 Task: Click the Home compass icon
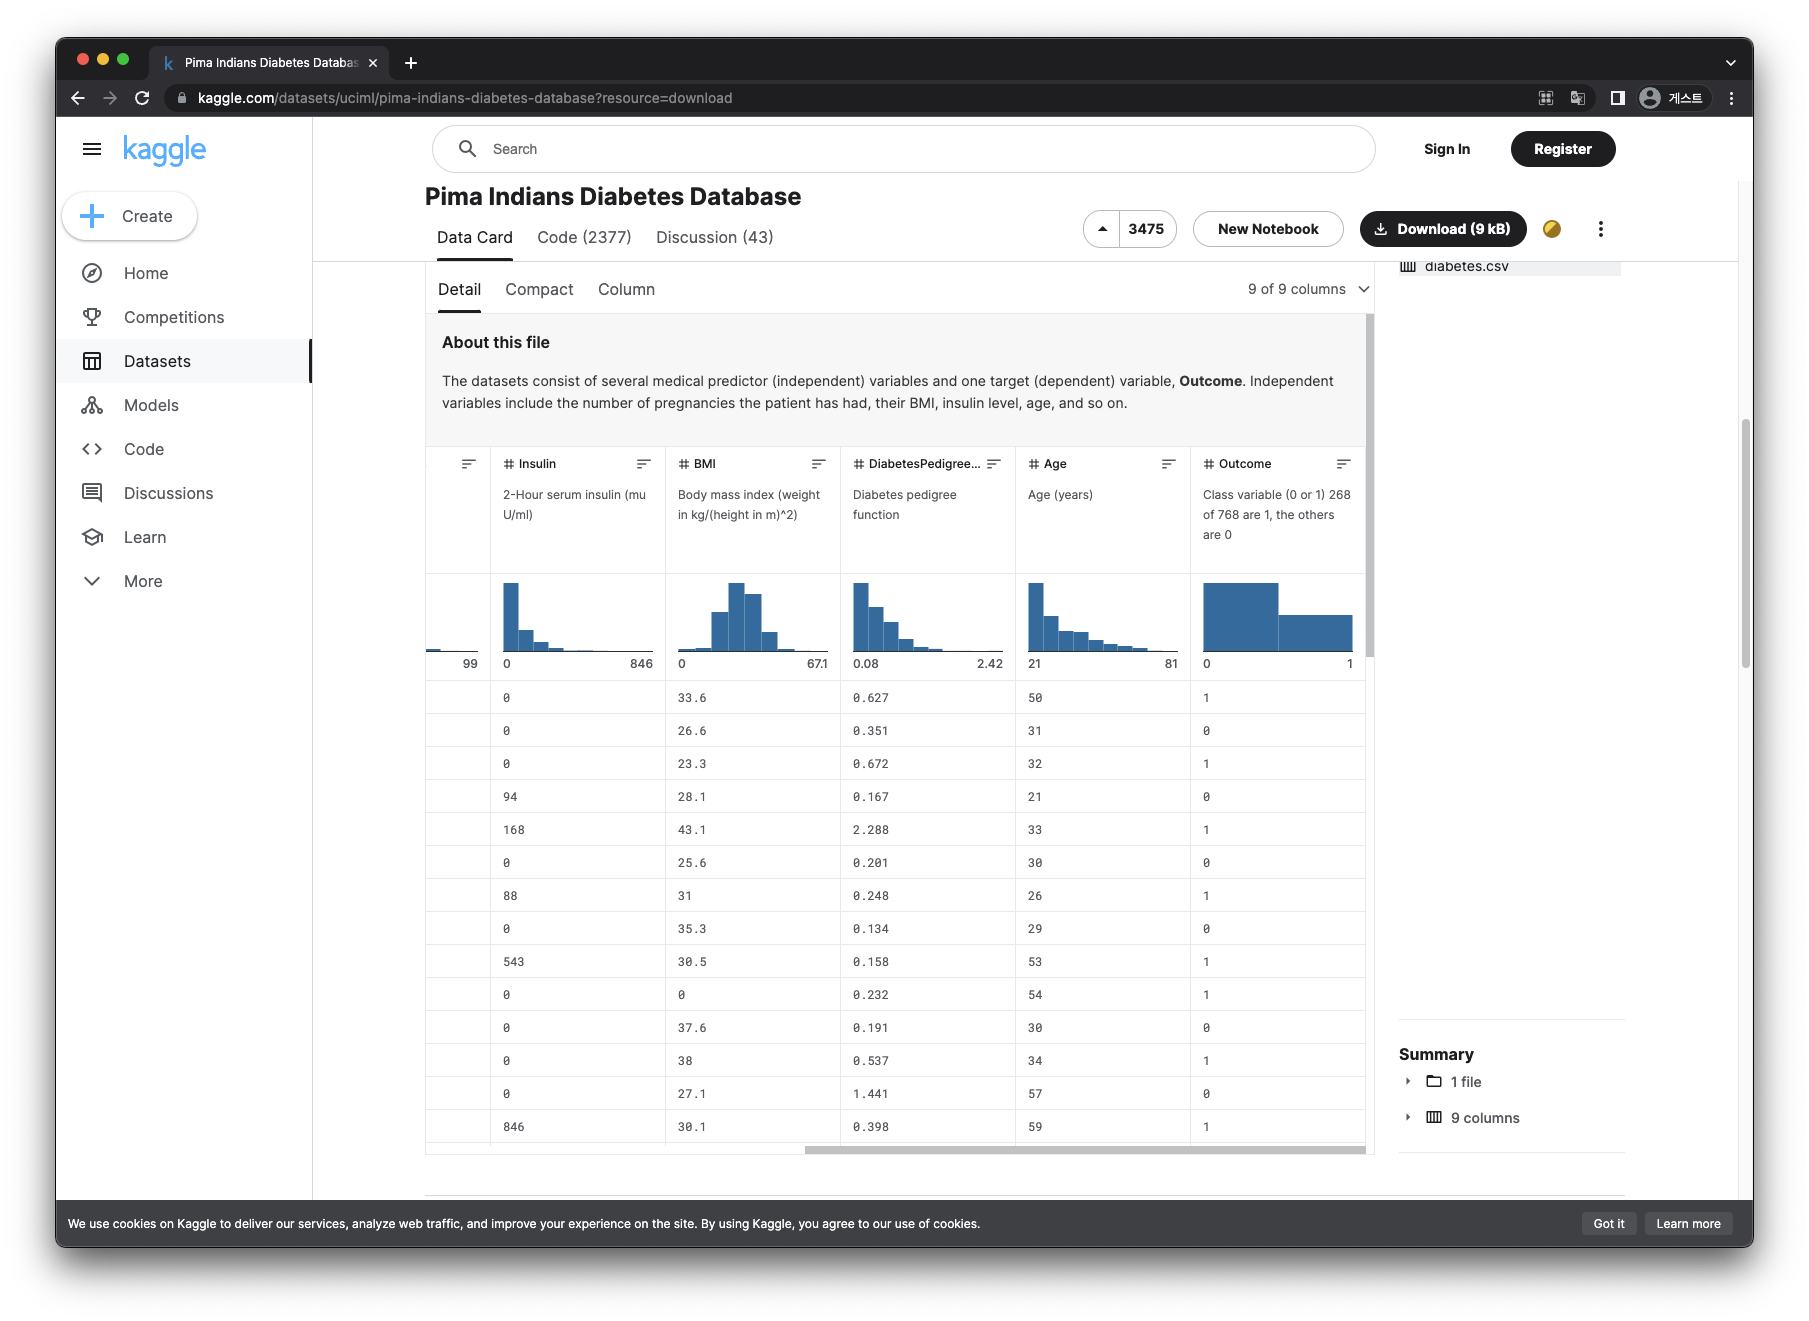coord(92,273)
